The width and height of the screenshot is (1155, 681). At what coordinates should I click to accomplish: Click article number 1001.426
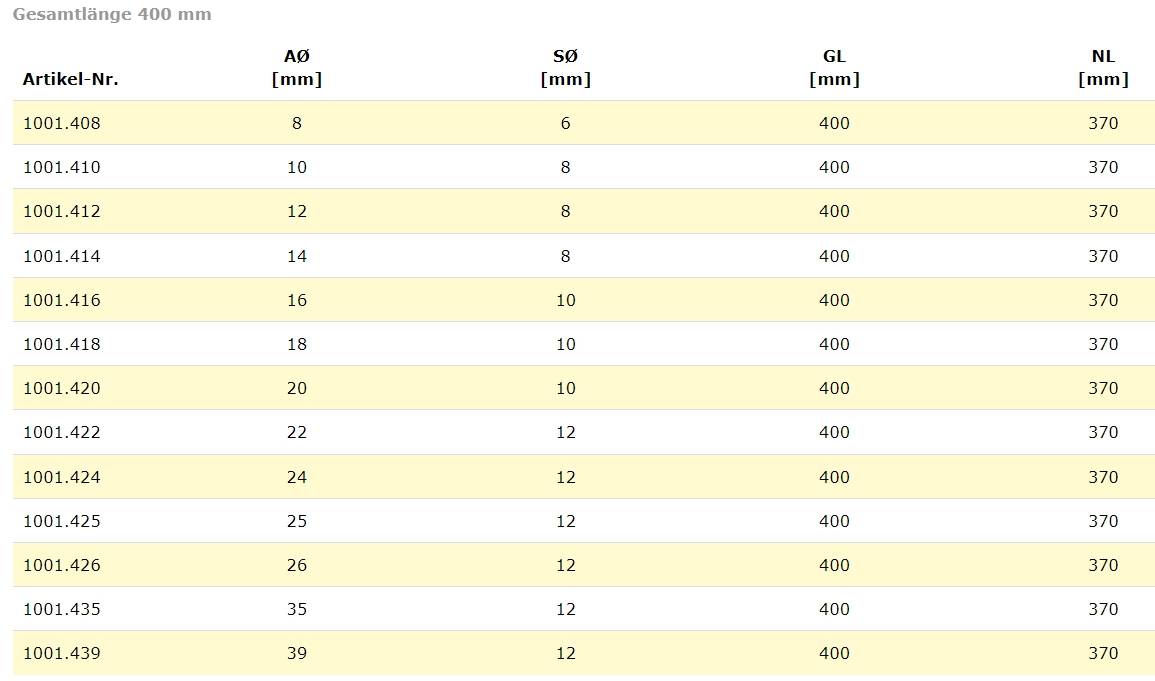[x=62, y=565]
